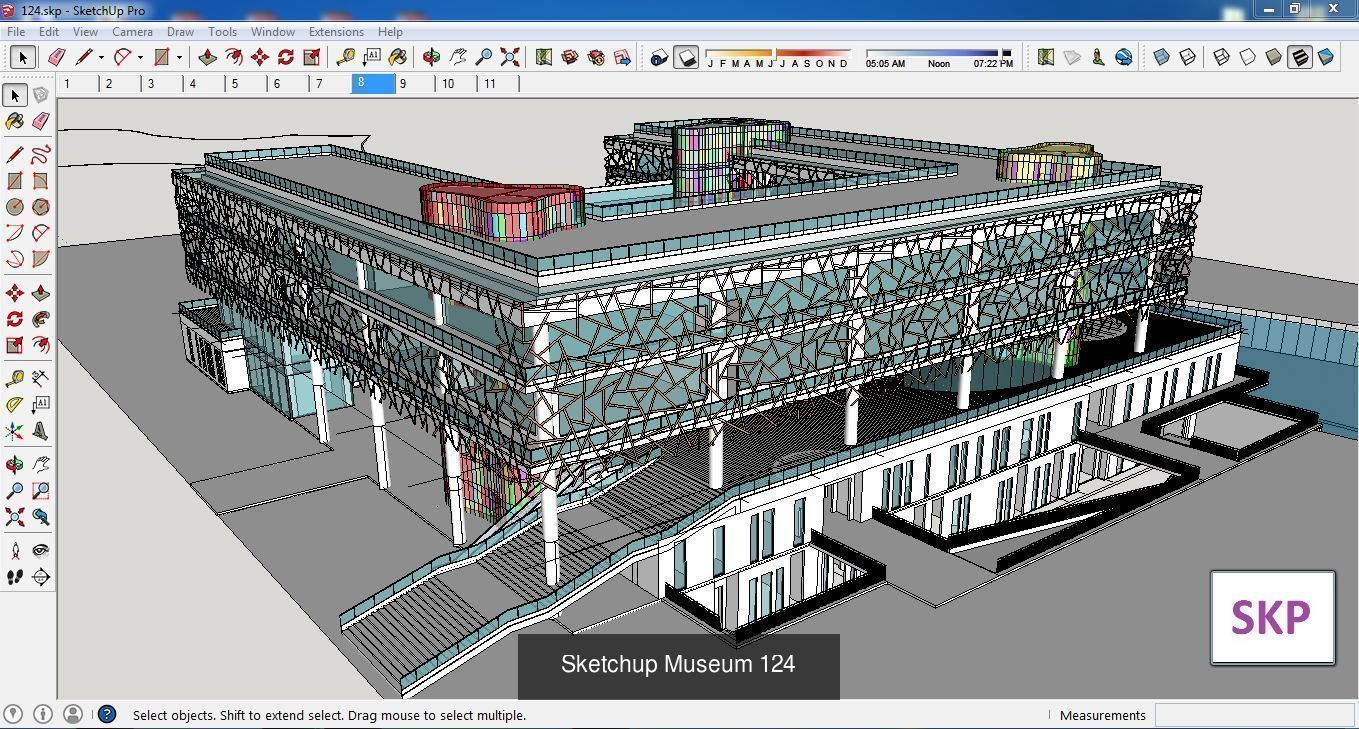Switch to scene tab 5

click(x=246, y=84)
